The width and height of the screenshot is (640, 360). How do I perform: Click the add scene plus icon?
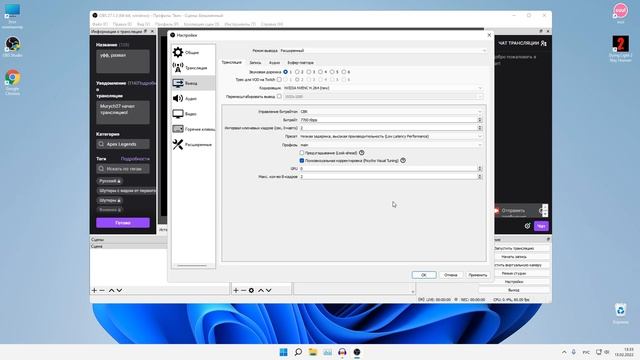tap(94, 290)
